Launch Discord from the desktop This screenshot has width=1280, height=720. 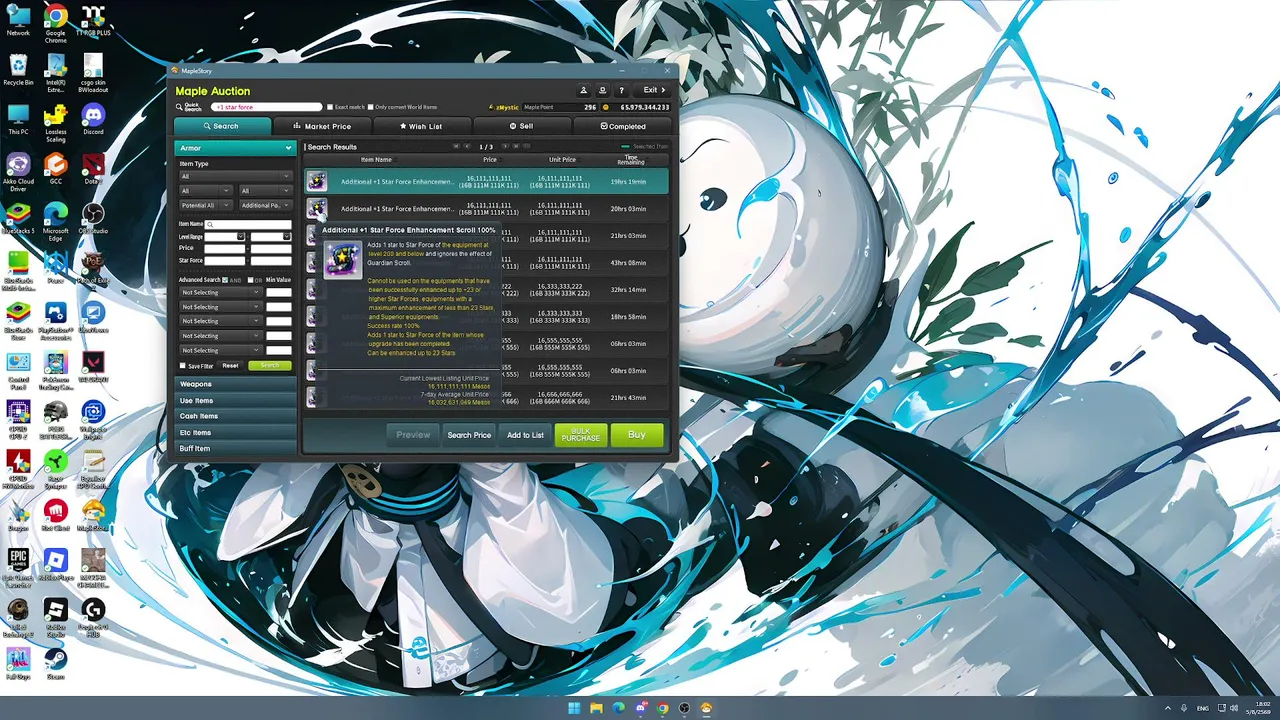coord(93,118)
